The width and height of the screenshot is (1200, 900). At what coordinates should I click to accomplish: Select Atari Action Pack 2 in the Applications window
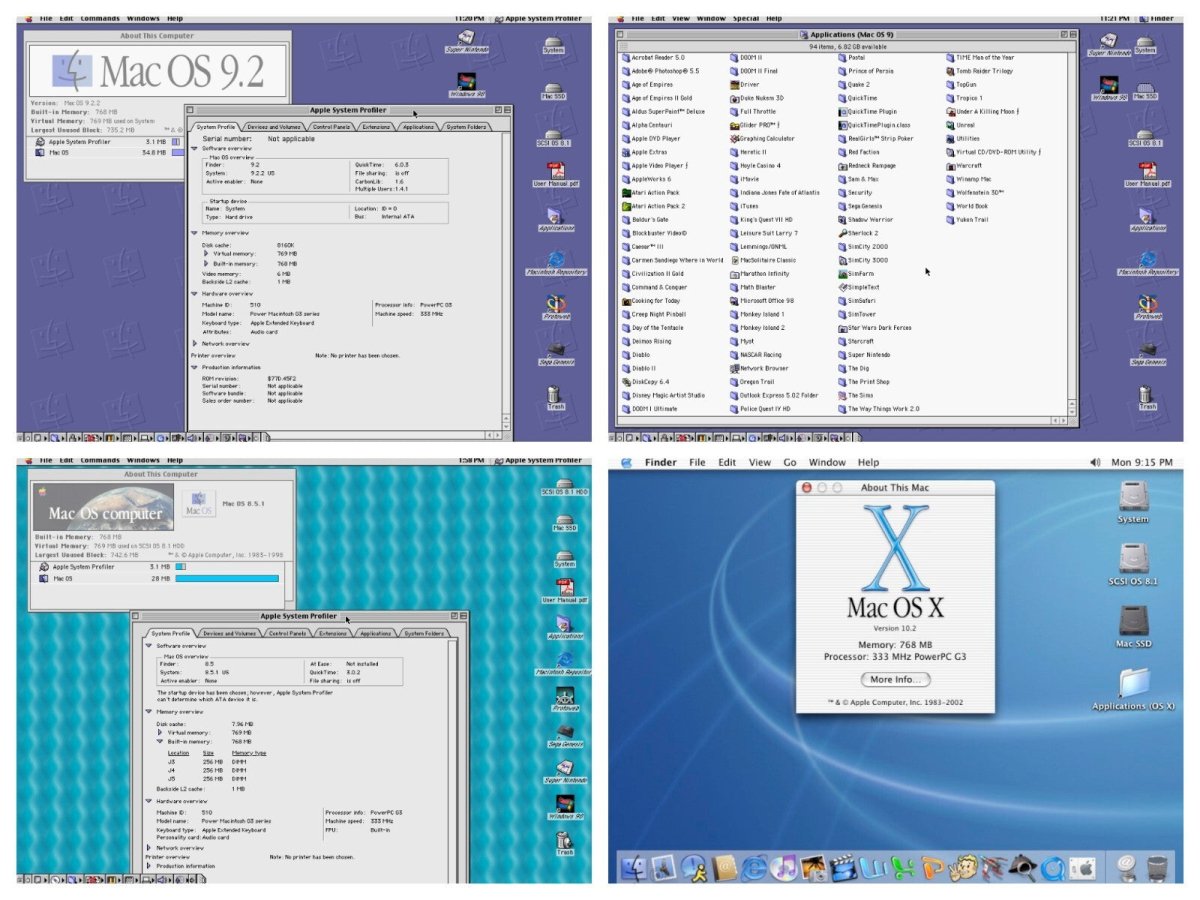pos(652,206)
